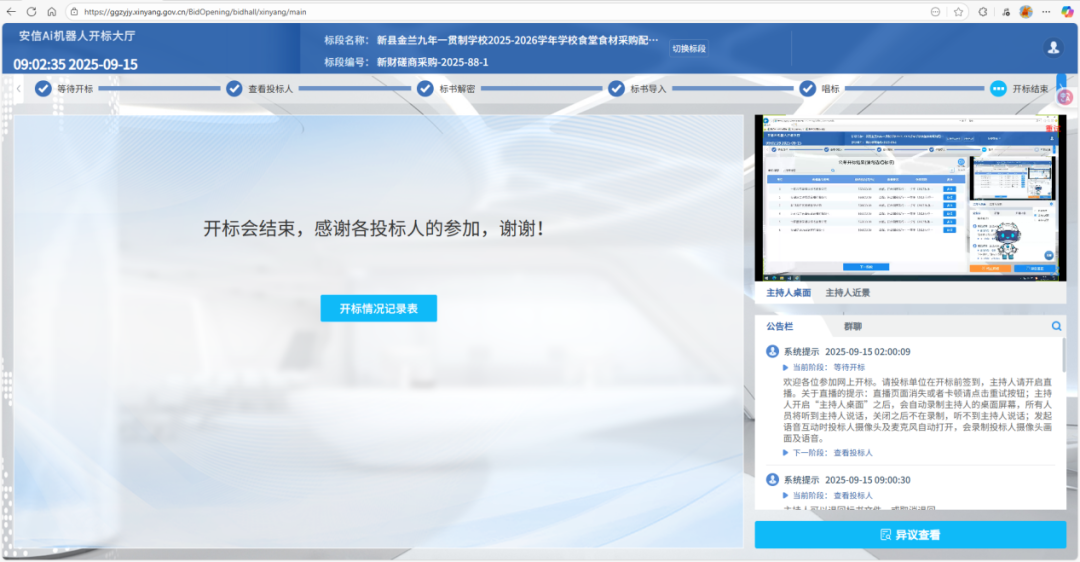Viewport: 1080px width, 562px height.
Task: Click 当前阶段: 等待开标 text
Action: click(829, 367)
